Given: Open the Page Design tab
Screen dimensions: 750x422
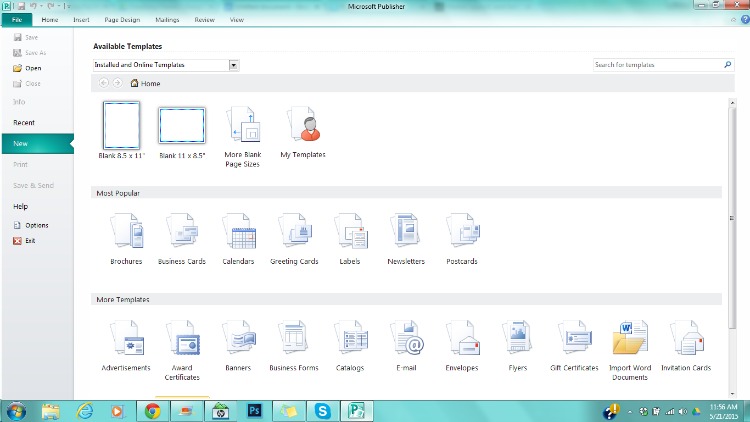Looking at the screenshot, I should (x=122, y=20).
